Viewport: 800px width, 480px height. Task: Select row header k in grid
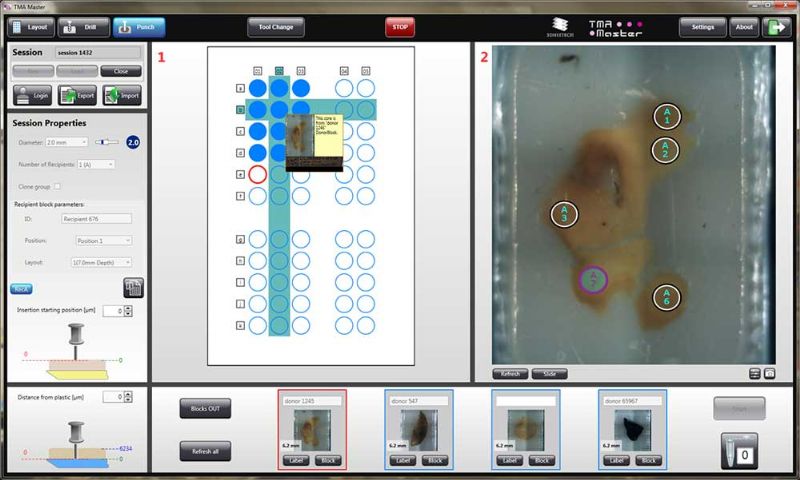[240, 325]
